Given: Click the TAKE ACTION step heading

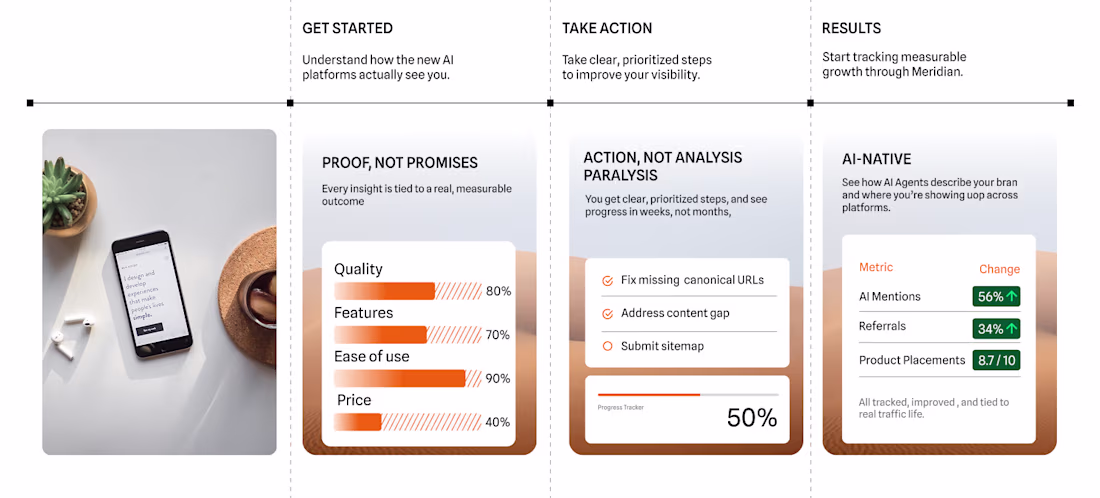Looking at the screenshot, I should tap(607, 29).
